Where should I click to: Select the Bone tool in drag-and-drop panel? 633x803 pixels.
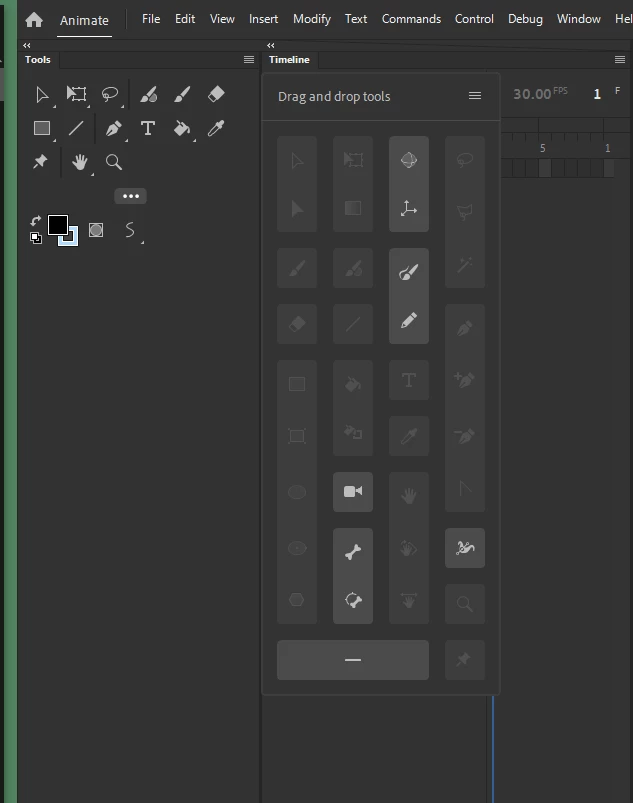pyautogui.click(x=353, y=552)
